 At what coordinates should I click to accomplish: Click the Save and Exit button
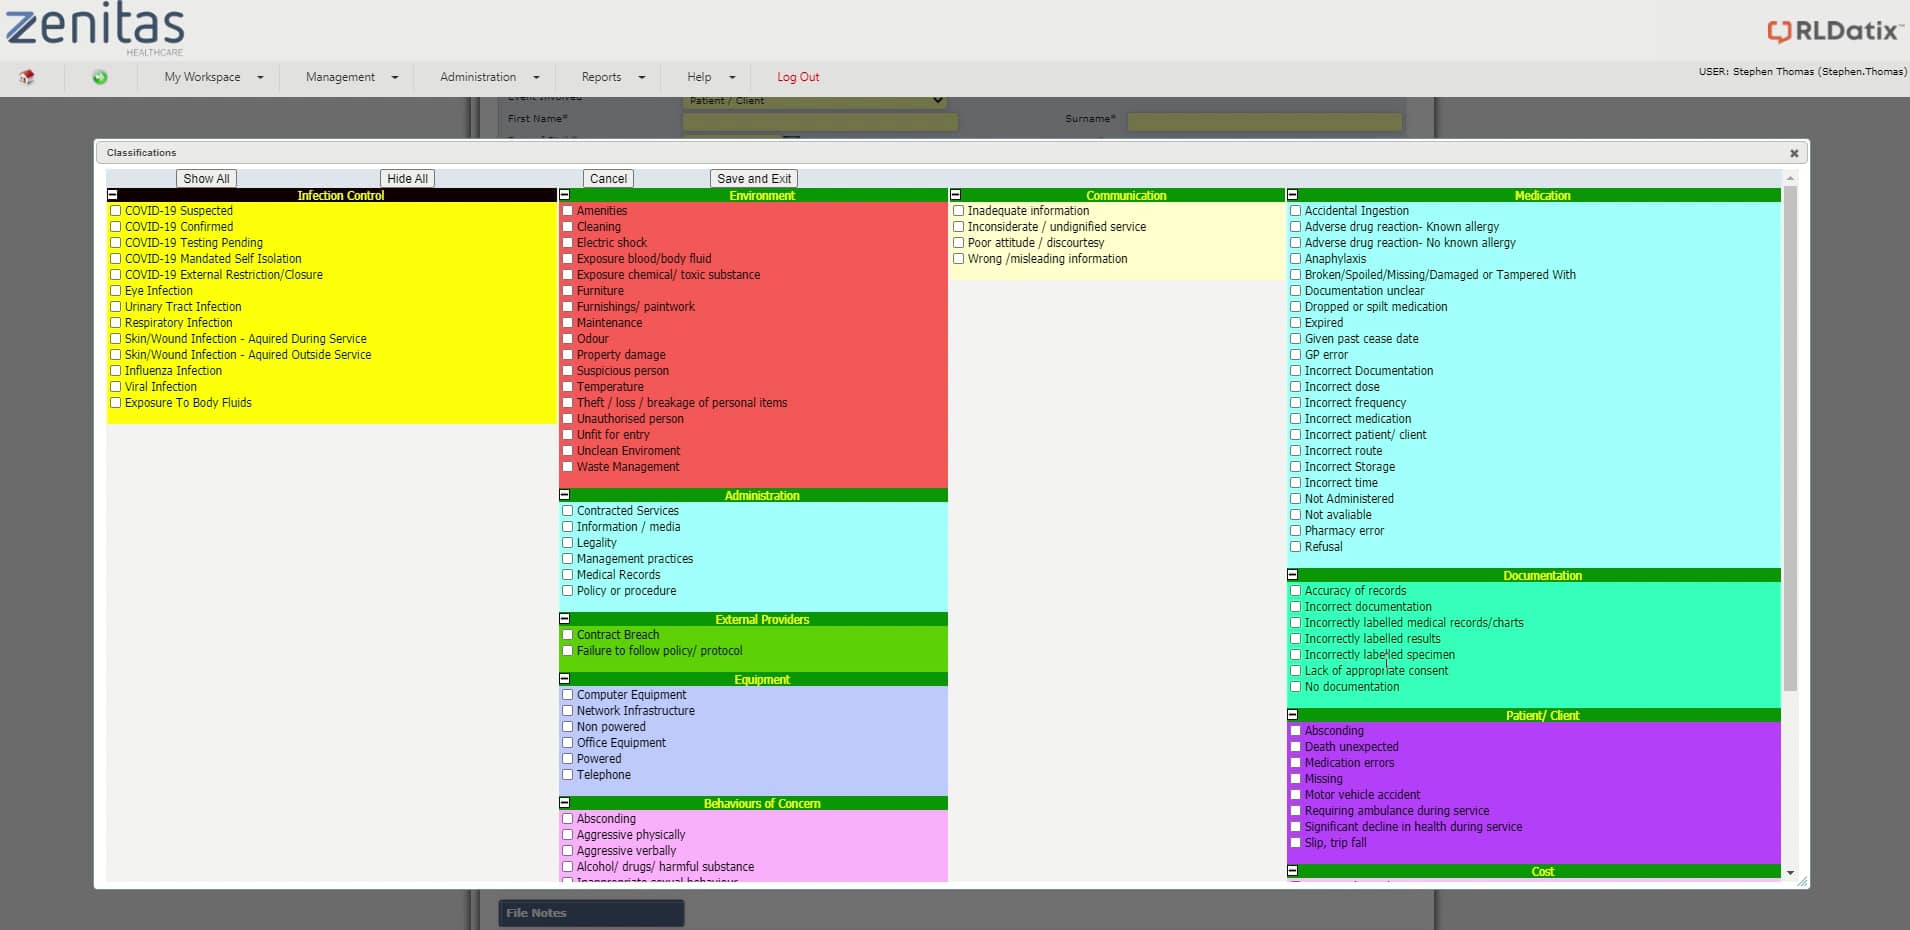[754, 178]
